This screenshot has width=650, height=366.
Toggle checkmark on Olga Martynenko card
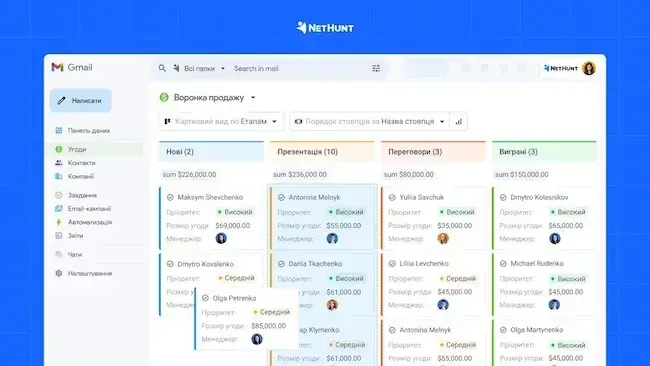pos(503,330)
